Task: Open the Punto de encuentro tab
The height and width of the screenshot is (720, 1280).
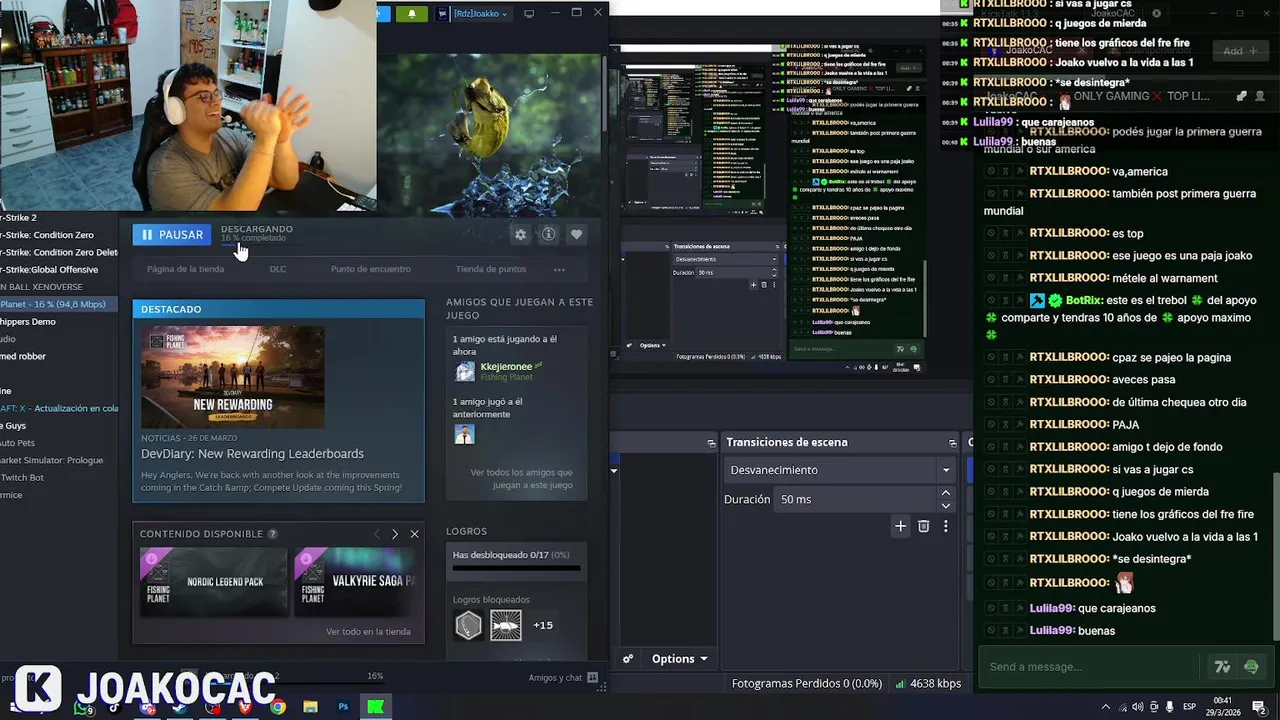Action: tap(371, 269)
